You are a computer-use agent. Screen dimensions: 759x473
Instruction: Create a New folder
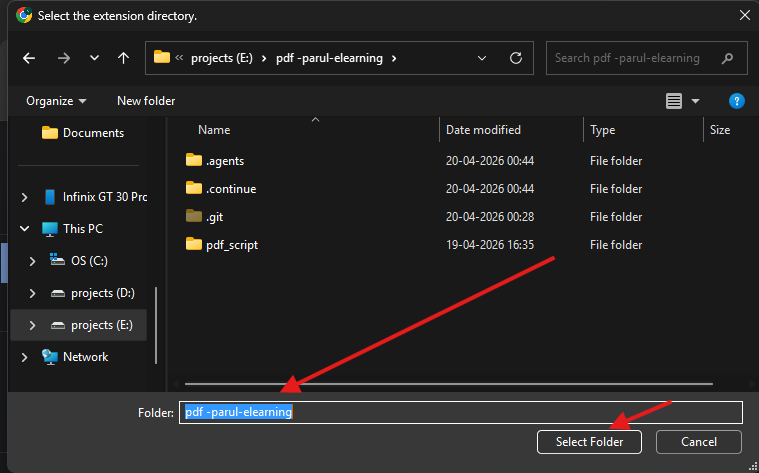146,101
